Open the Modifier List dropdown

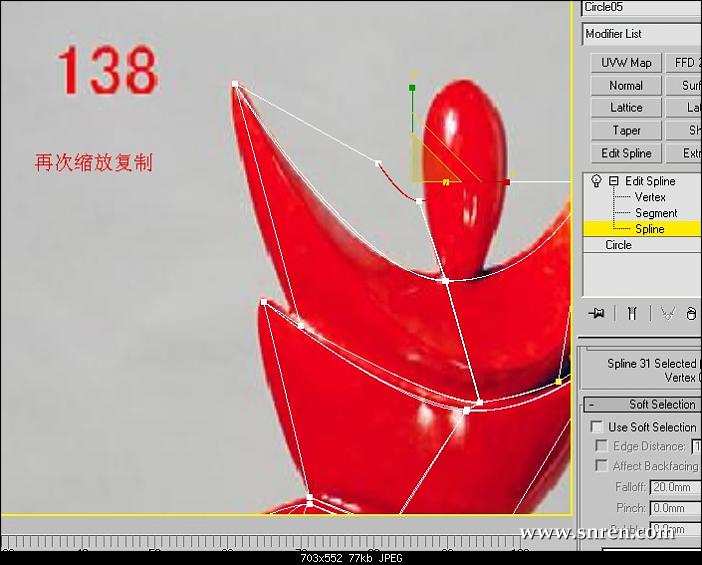[x=642, y=34]
